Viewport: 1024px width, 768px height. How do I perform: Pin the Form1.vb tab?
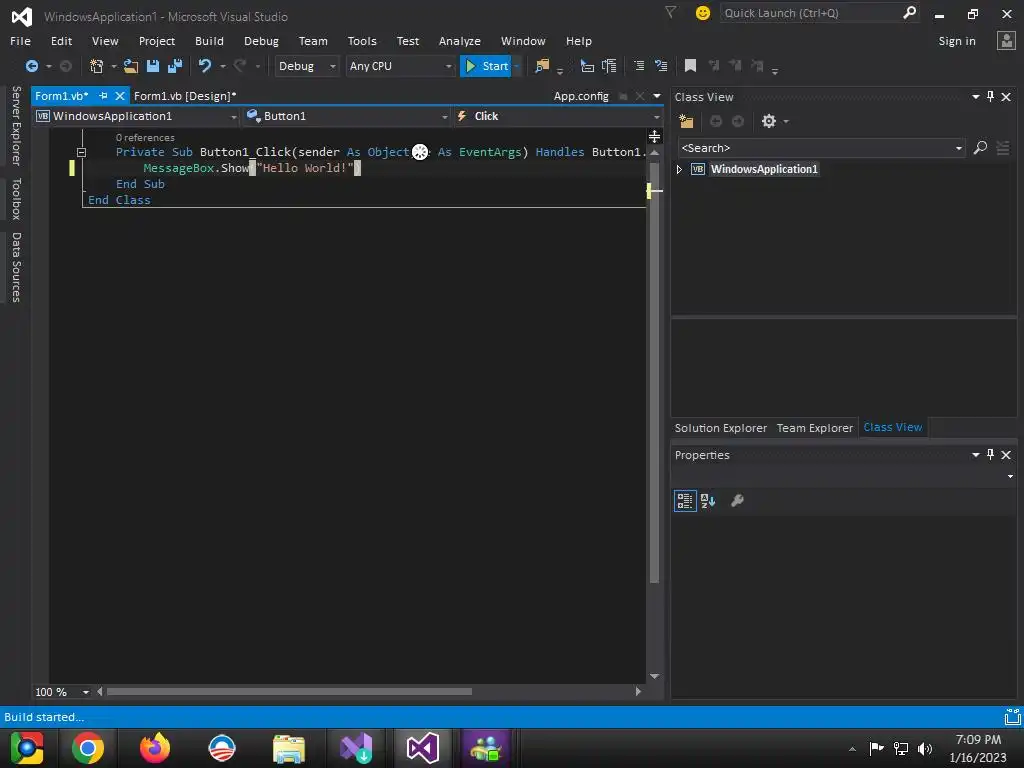click(103, 96)
